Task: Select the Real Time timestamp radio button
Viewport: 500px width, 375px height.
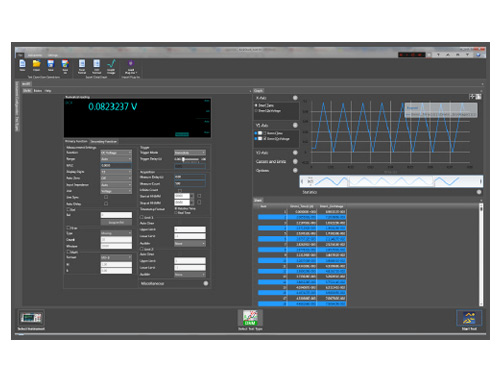Action: coord(176,213)
